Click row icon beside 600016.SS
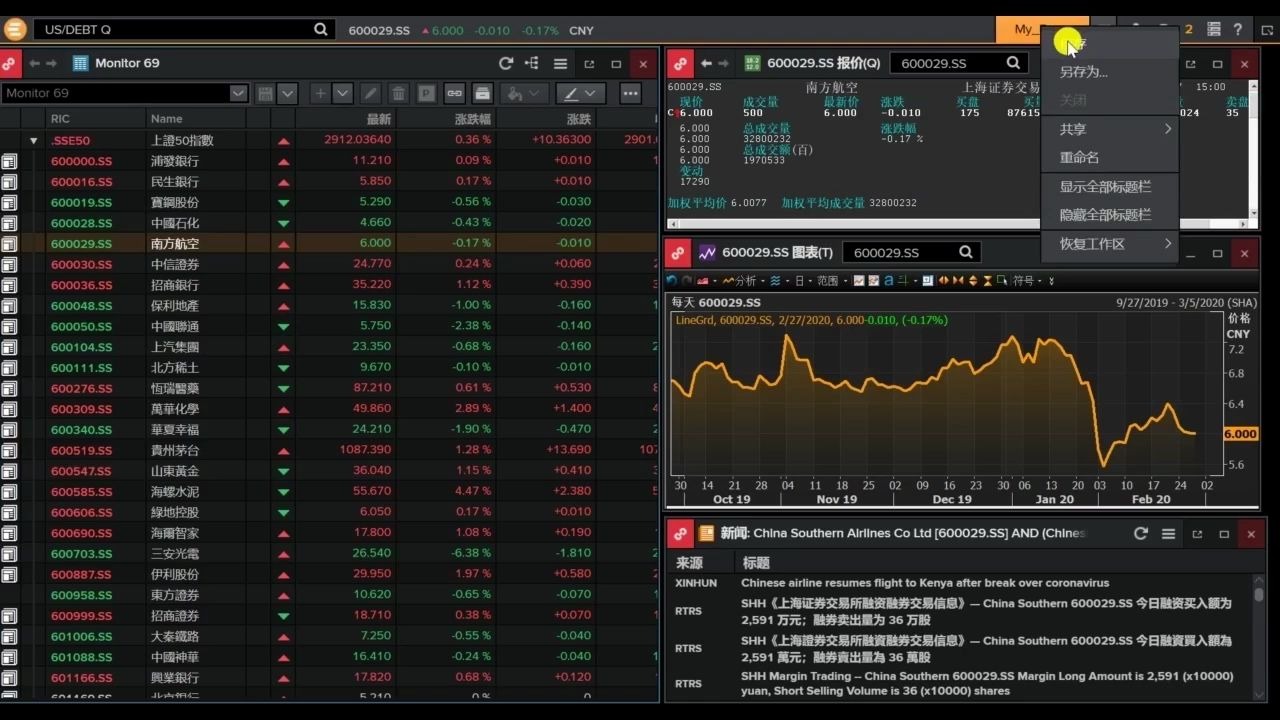 [x=9, y=181]
